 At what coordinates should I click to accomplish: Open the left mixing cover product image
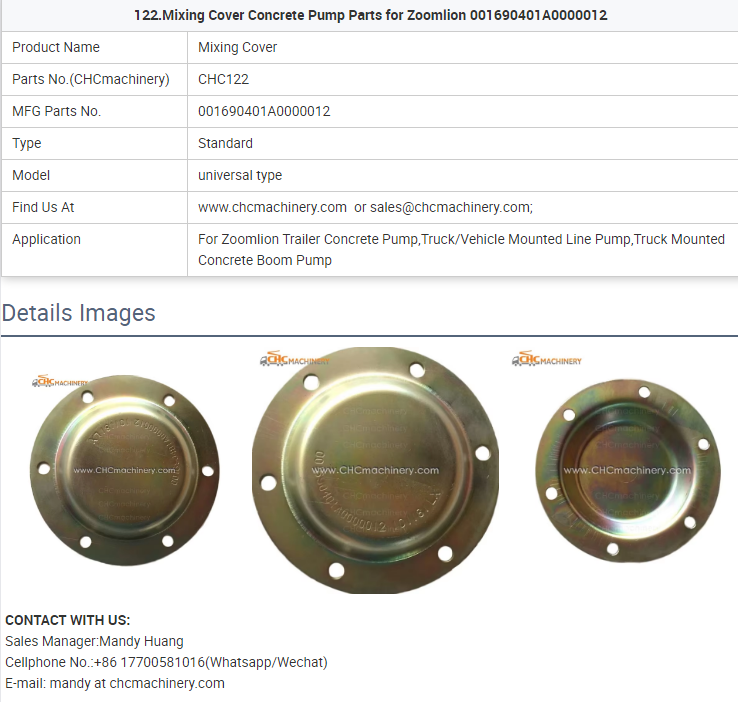(124, 471)
